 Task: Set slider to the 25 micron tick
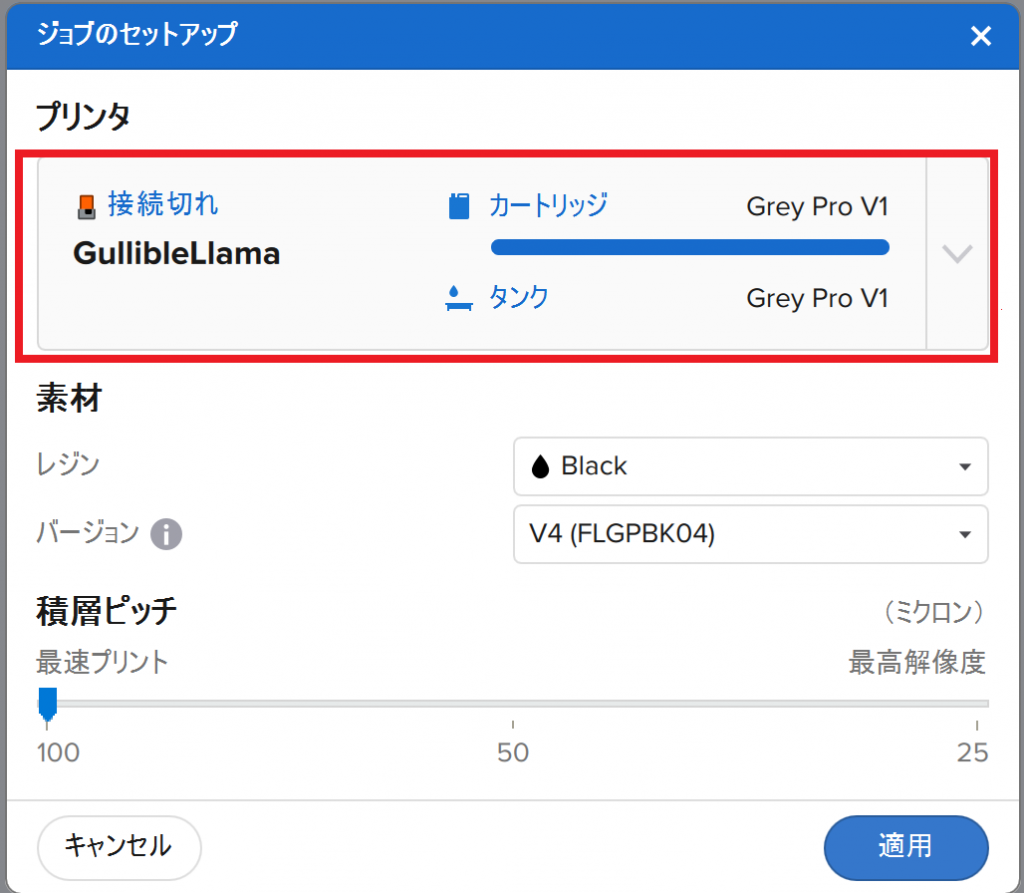[x=977, y=704]
